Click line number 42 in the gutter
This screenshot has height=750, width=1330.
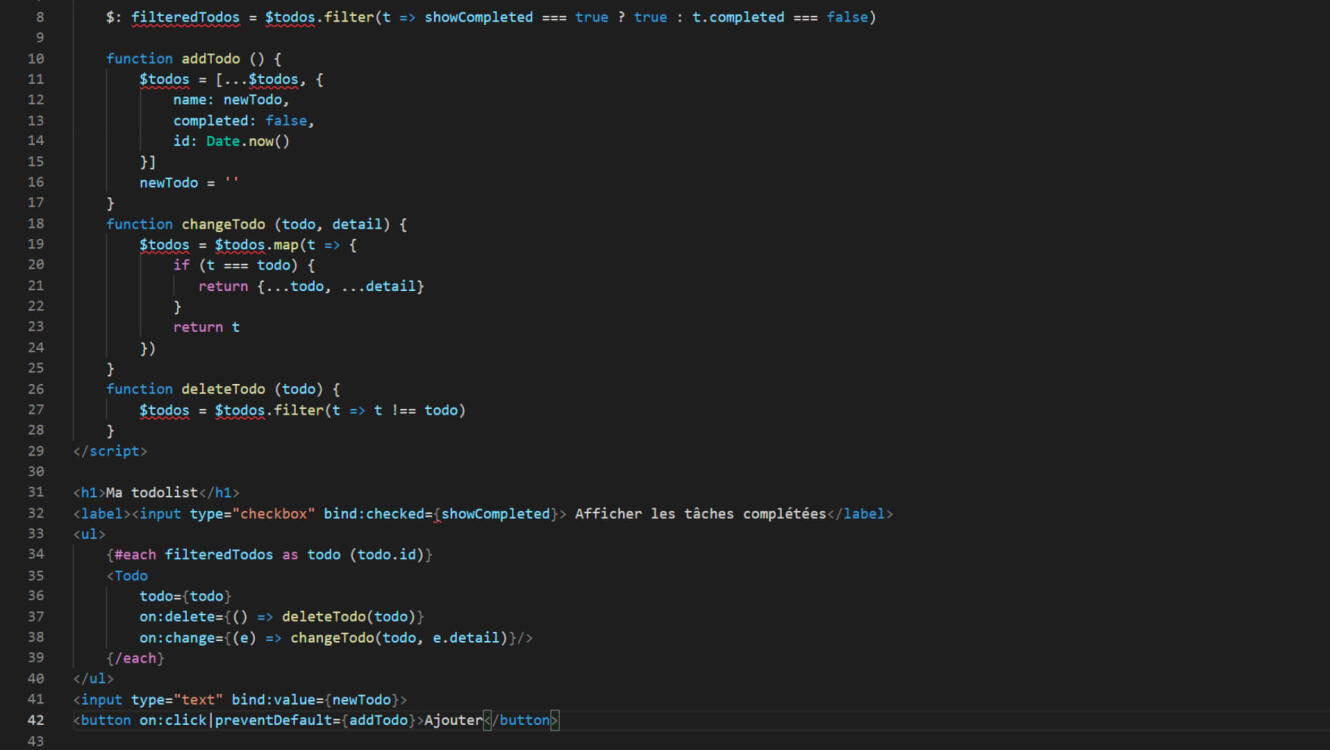[36, 720]
